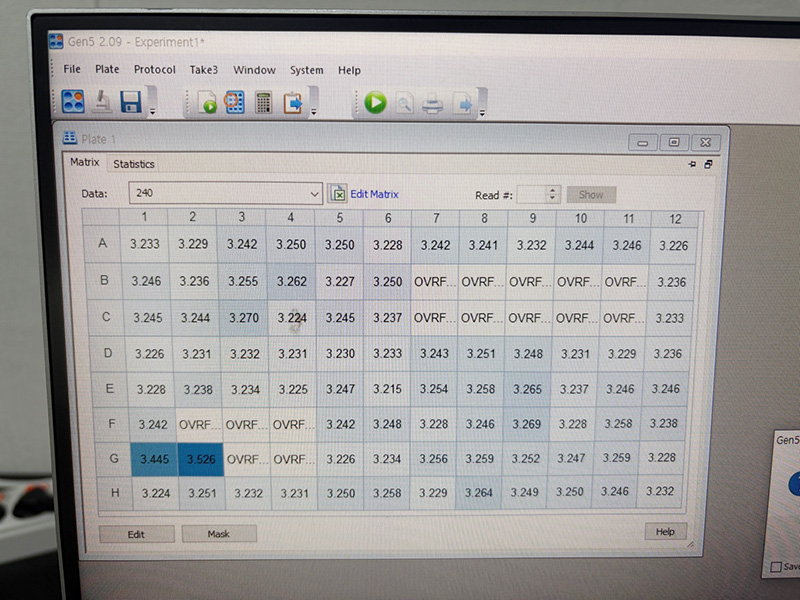Expand overflow arrow after the play toolbar group
The width and height of the screenshot is (800, 600).
(481, 110)
